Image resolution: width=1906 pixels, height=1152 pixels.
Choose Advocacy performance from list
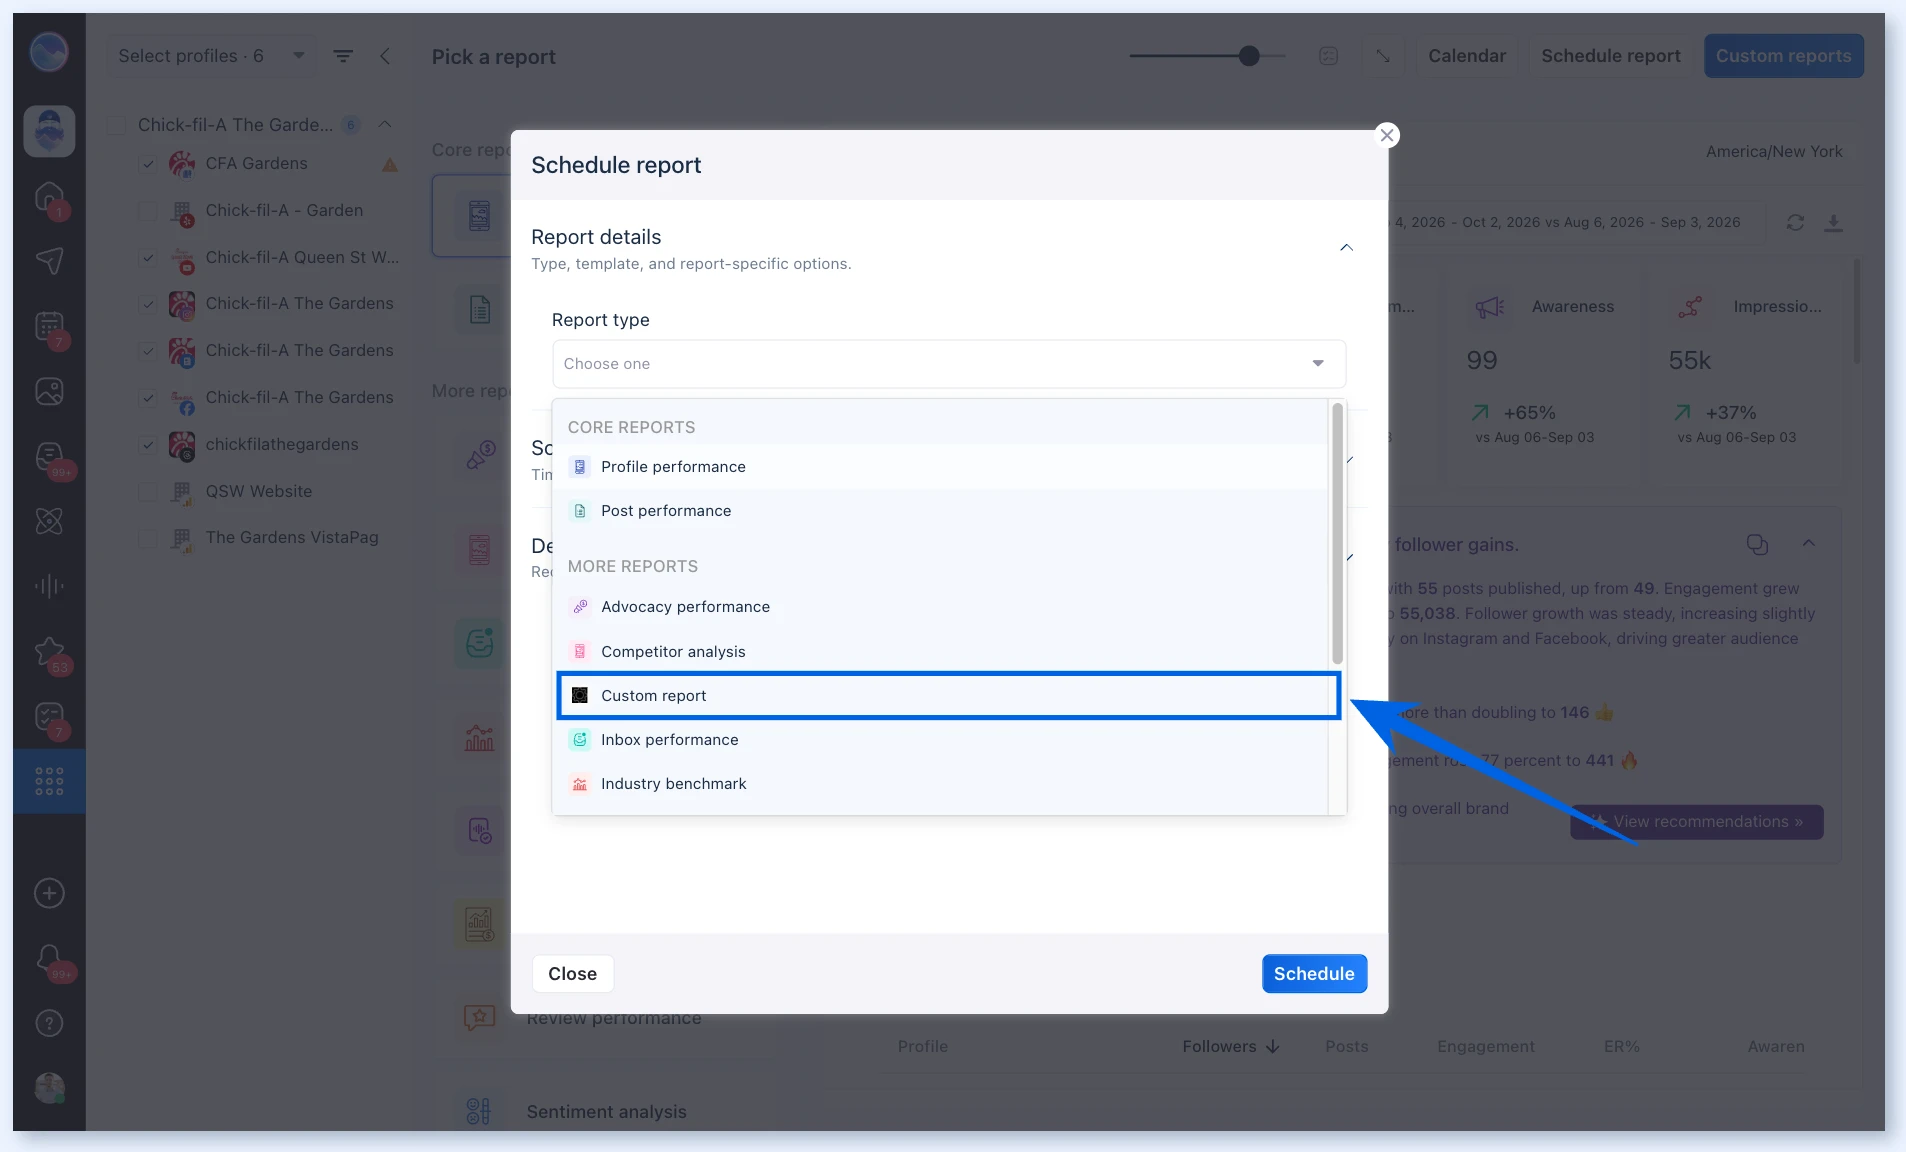pyautogui.click(x=941, y=607)
